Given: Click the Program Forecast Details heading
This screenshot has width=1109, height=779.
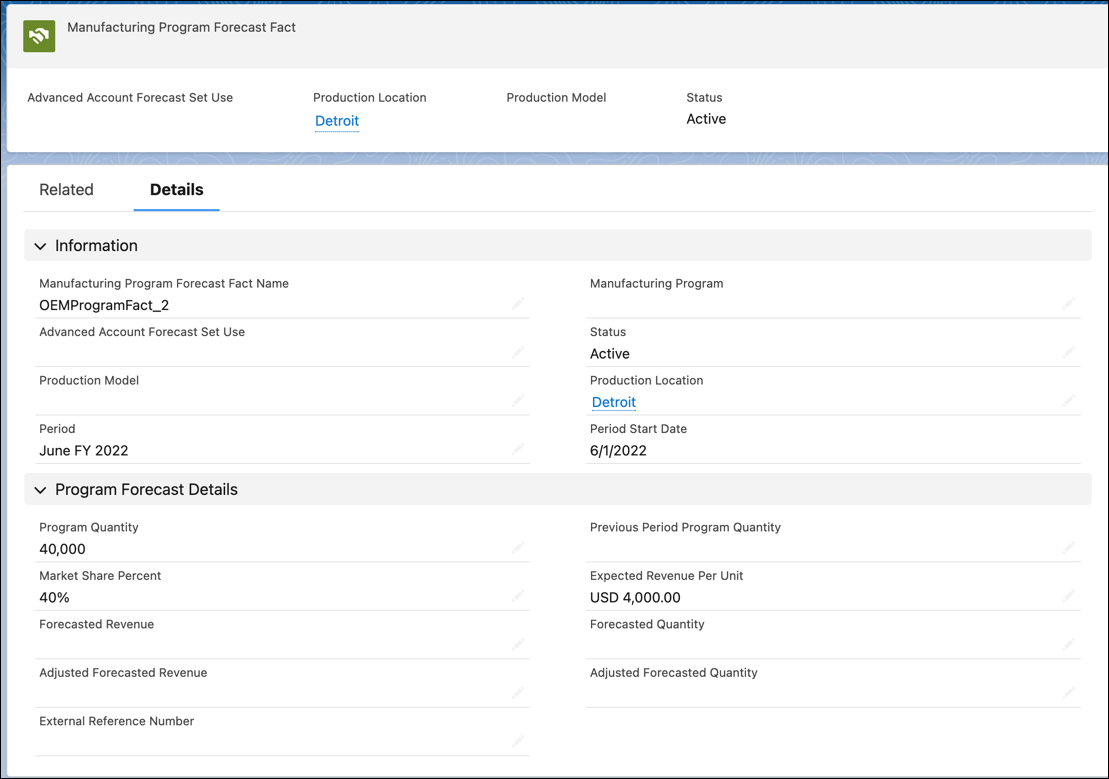Looking at the screenshot, I should tap(146, 490).
